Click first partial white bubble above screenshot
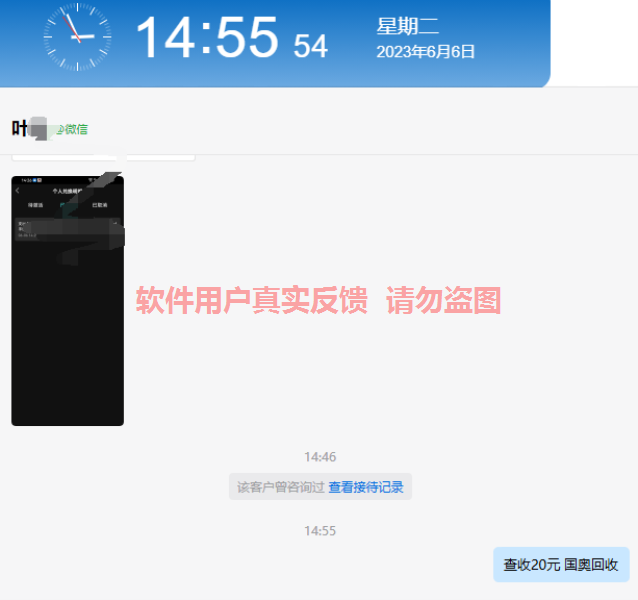This screenshot has width=638, height=600. click(65, 157)
